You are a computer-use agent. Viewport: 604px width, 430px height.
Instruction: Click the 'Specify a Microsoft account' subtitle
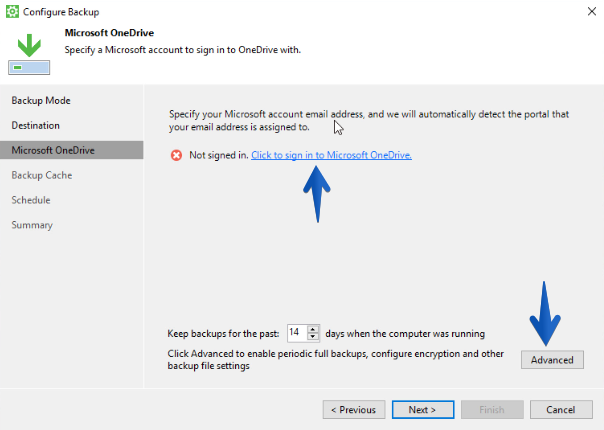pyautogui.click(x=183, y=50)
